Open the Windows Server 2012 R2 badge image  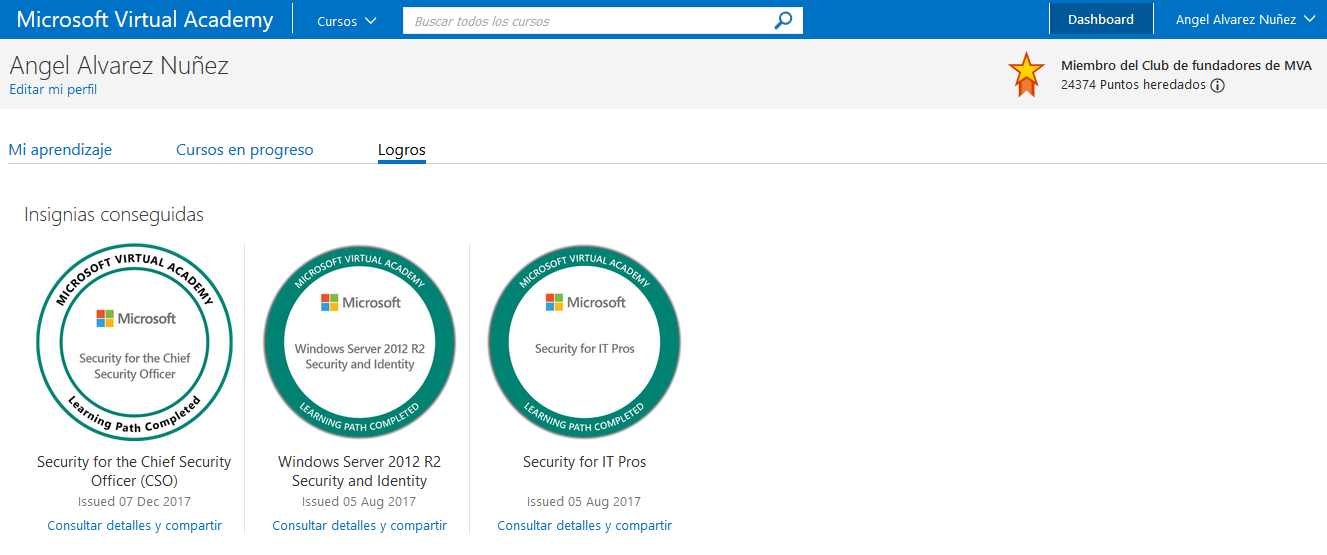click(x=359, y=342)
